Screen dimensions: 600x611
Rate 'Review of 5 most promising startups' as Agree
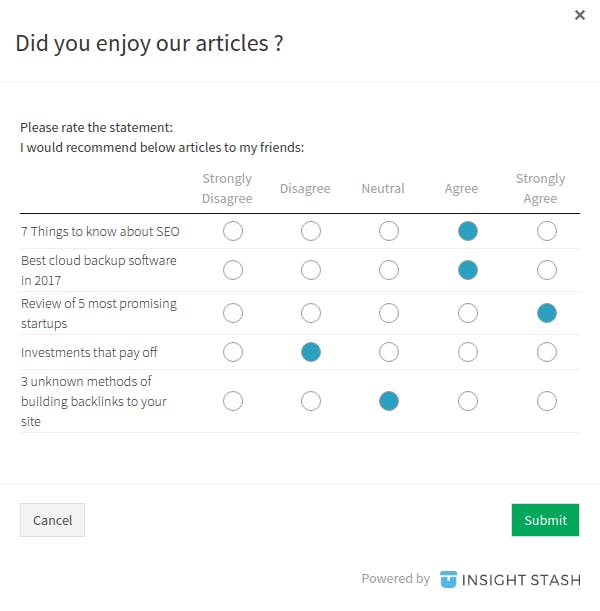click(467, 313)
